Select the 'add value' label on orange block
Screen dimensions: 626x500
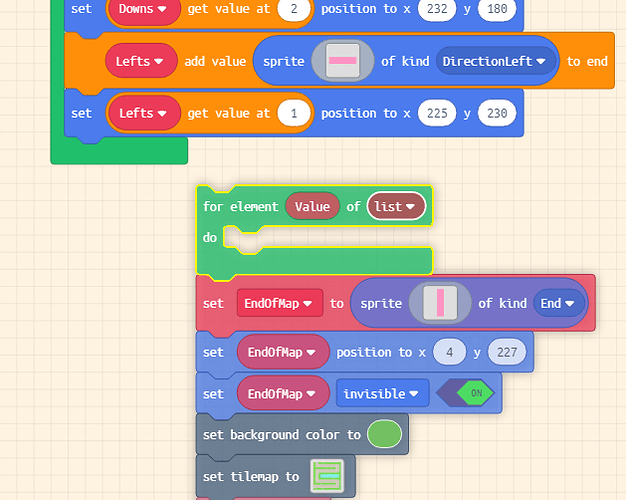pos(215,62)
